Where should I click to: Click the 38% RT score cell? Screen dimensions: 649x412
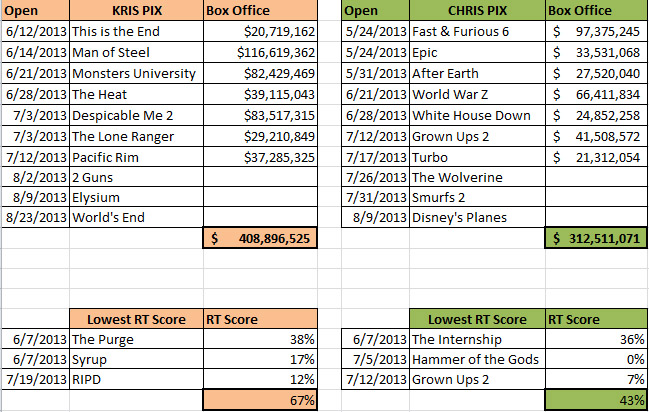point(260,340)
